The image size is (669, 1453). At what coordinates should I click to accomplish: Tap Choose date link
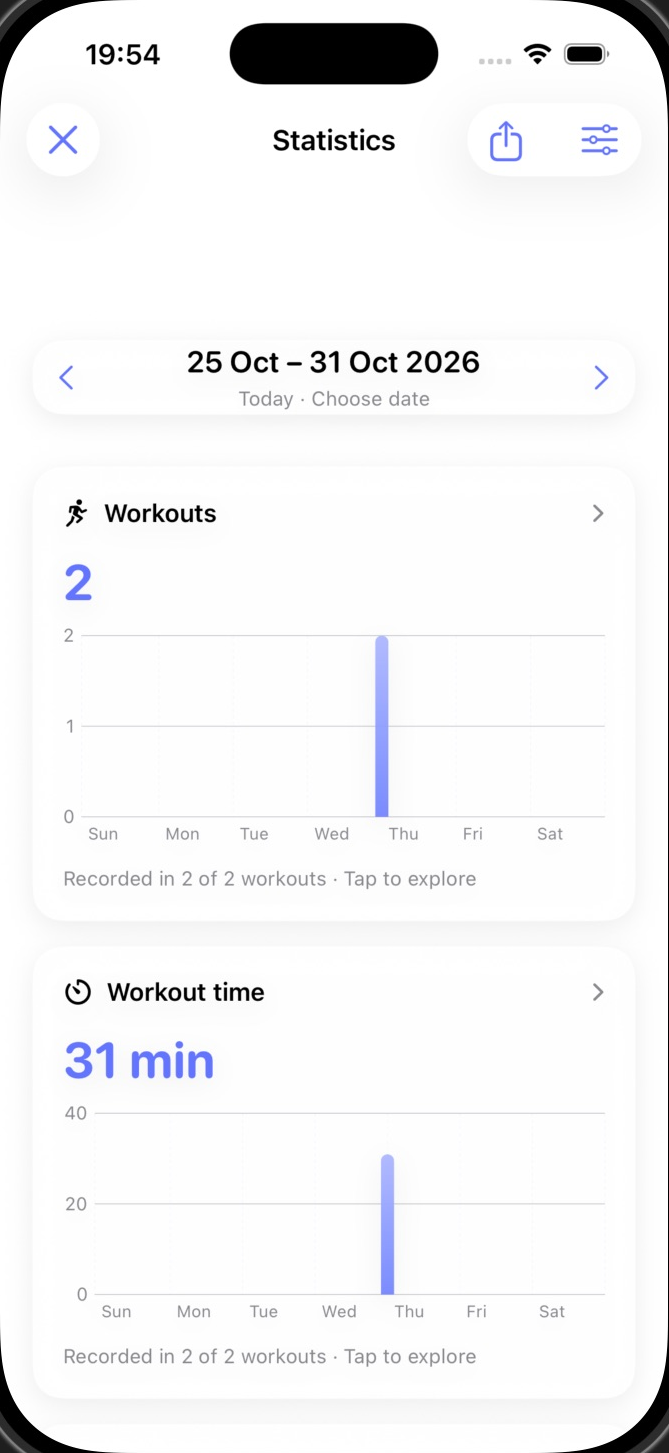371,399
